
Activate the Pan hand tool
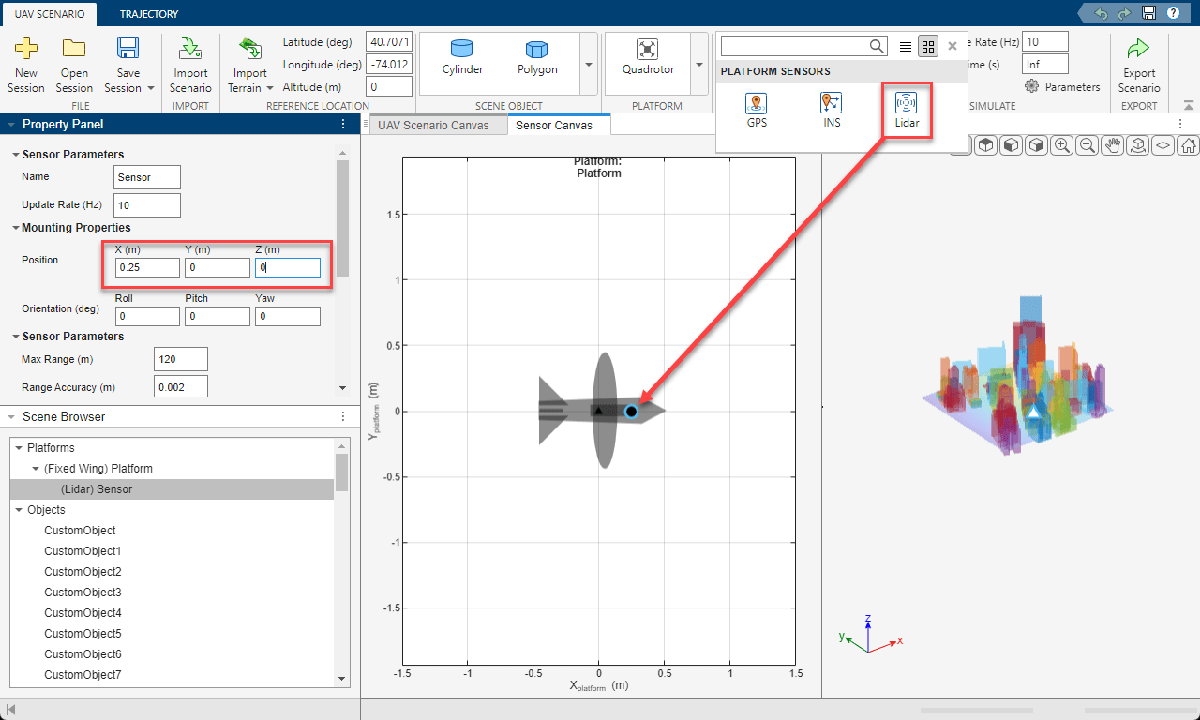coord(1113,145)
